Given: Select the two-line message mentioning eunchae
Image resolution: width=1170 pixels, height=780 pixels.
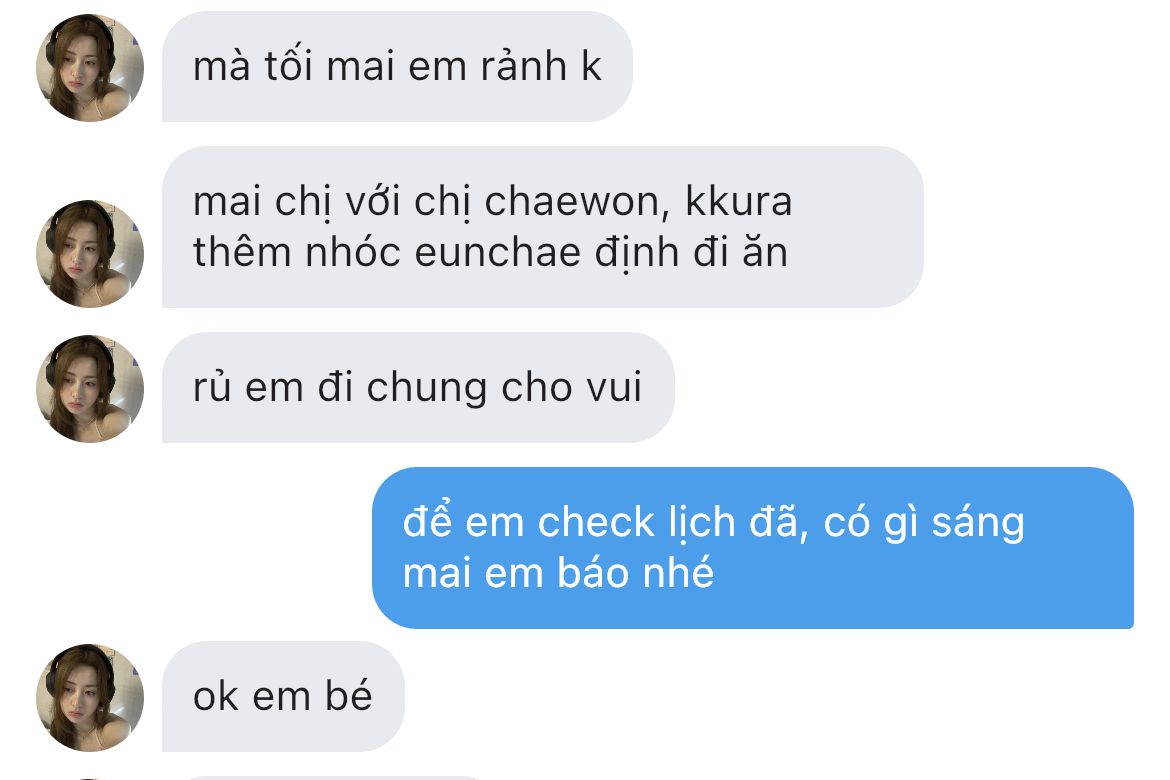Looking at the screenshot, I should [542, 227].
